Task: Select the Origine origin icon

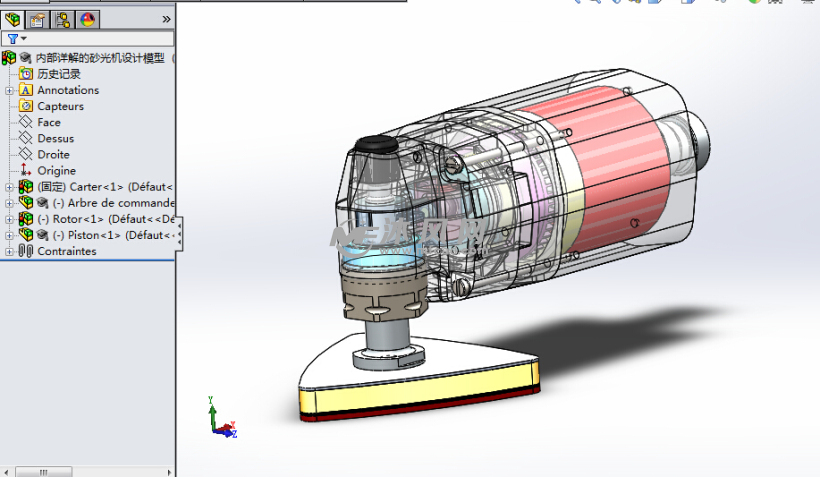Action: [x=26, y=171]
